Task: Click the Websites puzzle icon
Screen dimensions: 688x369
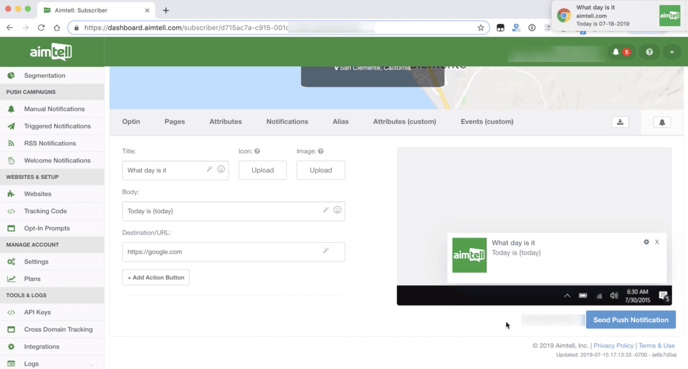Action: (11, 193)
